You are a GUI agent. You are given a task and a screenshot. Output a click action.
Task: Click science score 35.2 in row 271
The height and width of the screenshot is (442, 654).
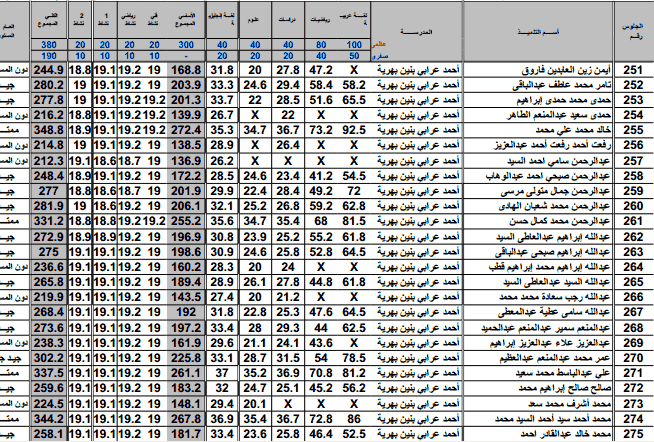(x=255, y=373)
